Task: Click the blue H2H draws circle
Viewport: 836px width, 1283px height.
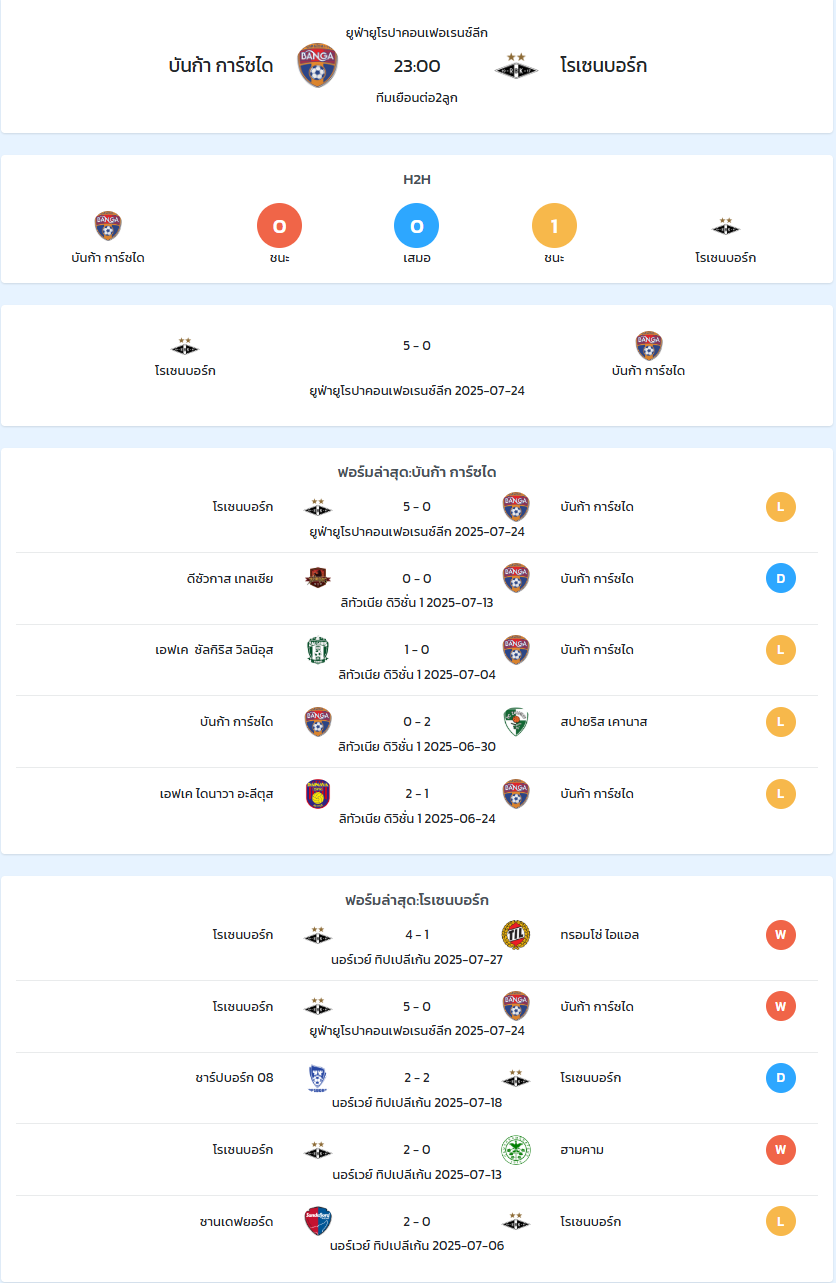Action: point(417,226)
